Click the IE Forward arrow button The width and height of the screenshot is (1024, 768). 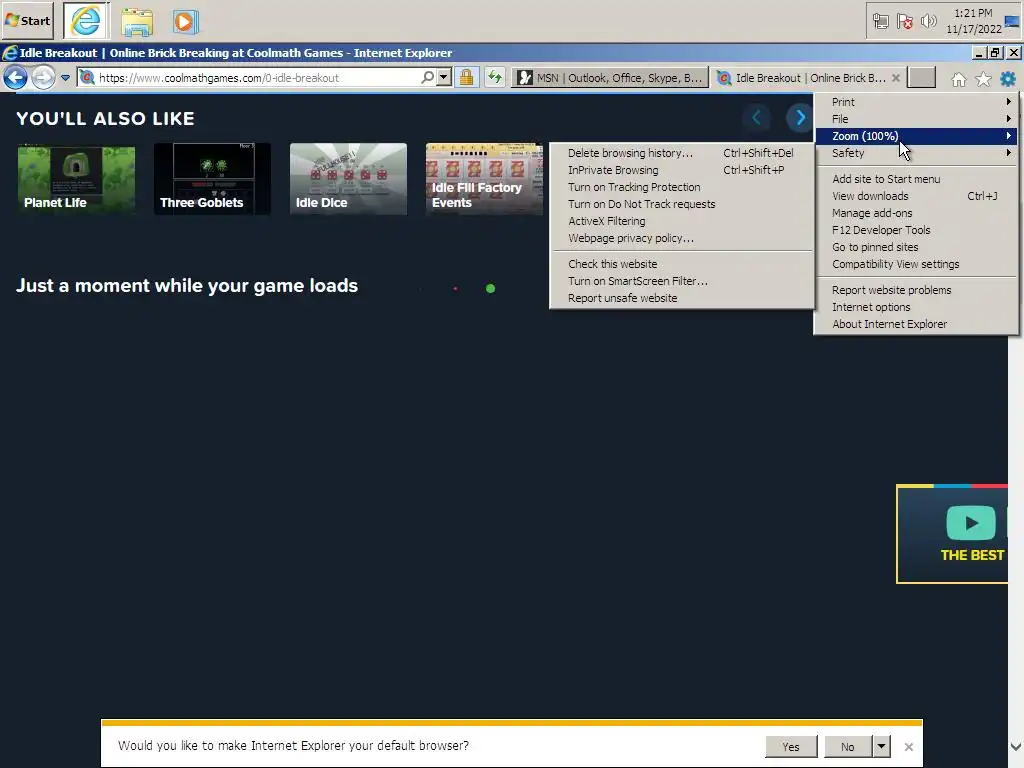(x=43, y=78)
